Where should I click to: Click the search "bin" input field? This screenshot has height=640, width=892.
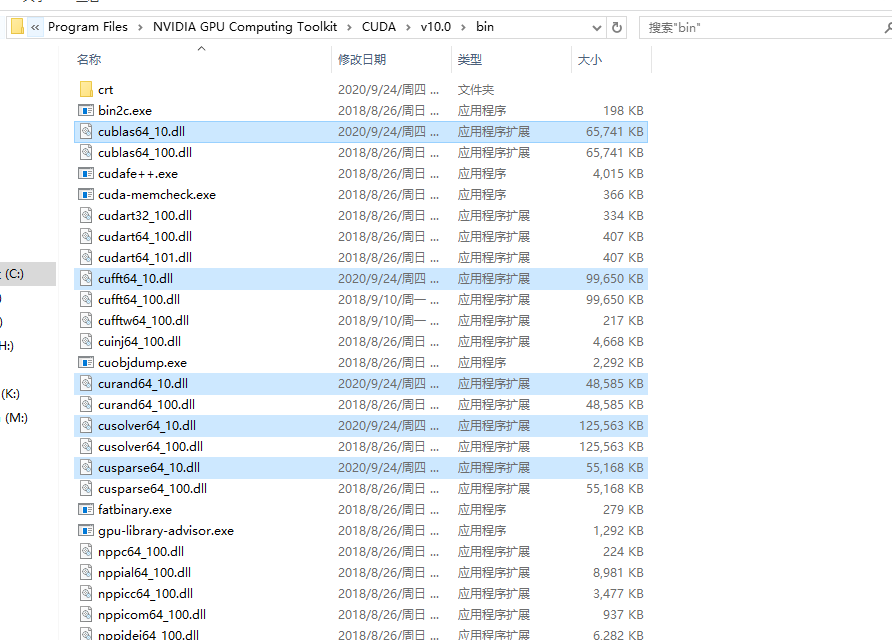(x=765, y=27)
